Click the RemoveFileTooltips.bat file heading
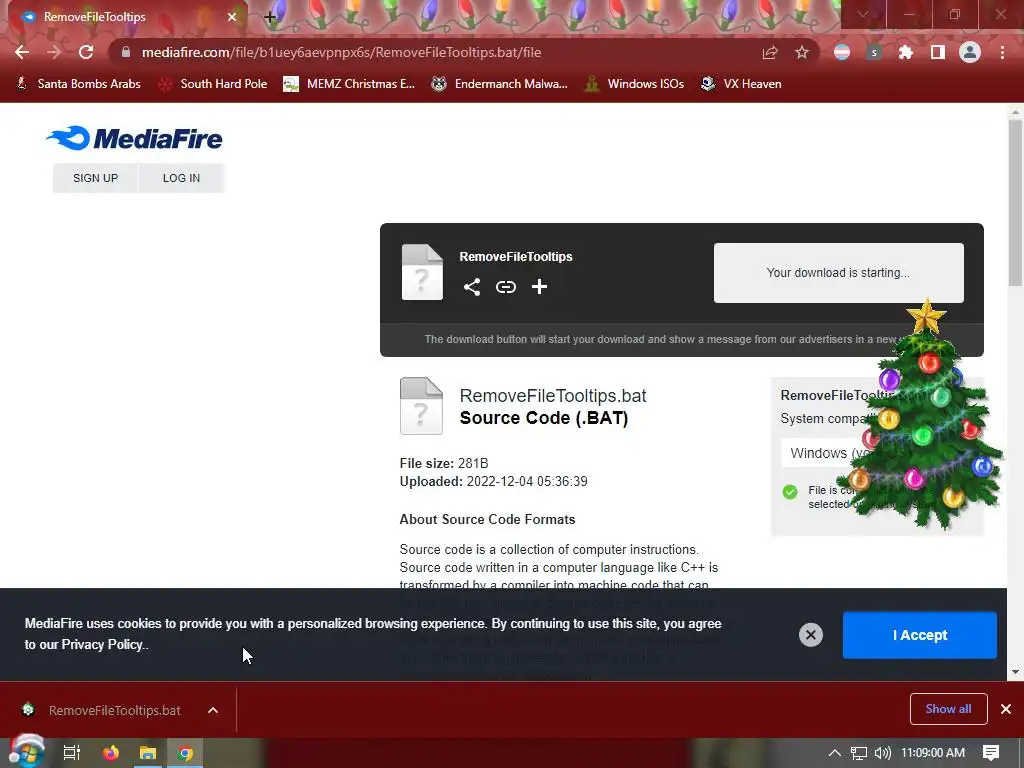Viewport: 1024px width, 768px height. pyautogui.click(x=552, y=396)
